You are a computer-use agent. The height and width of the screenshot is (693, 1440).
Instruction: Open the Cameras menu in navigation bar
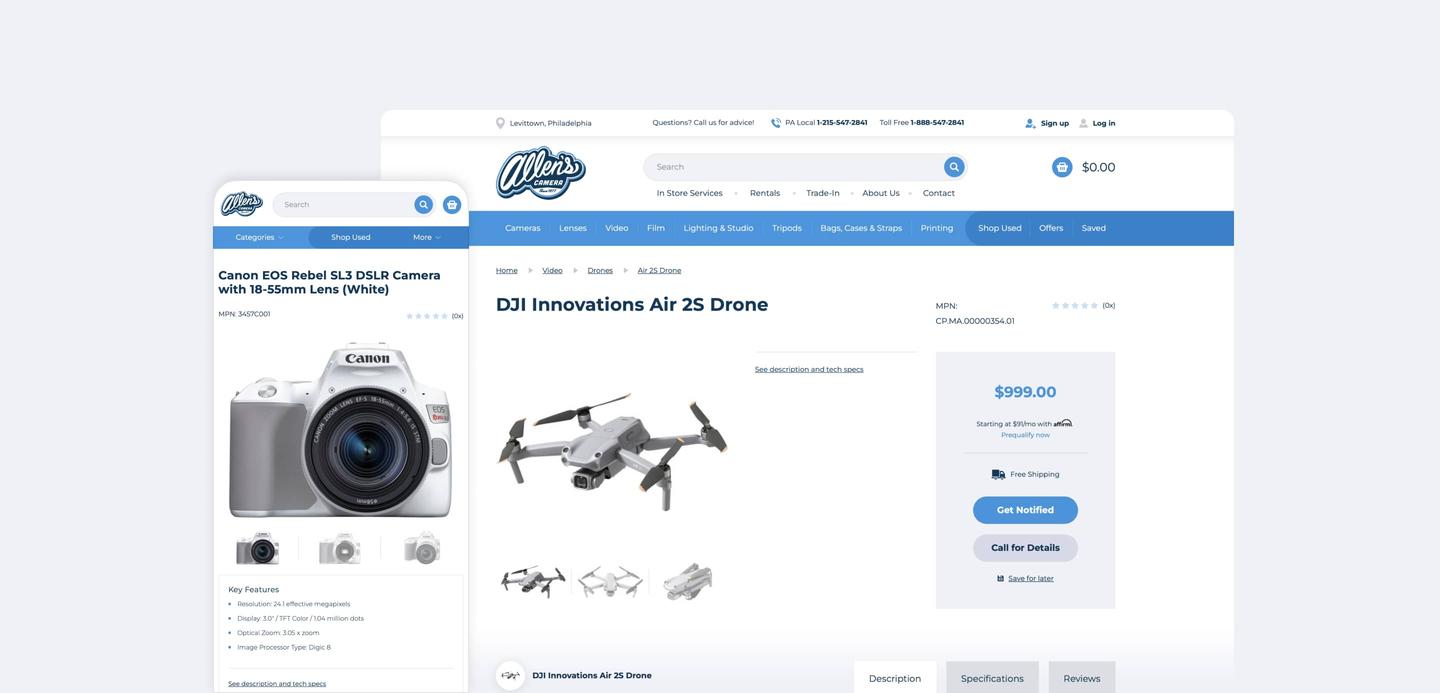pos(523,228)
